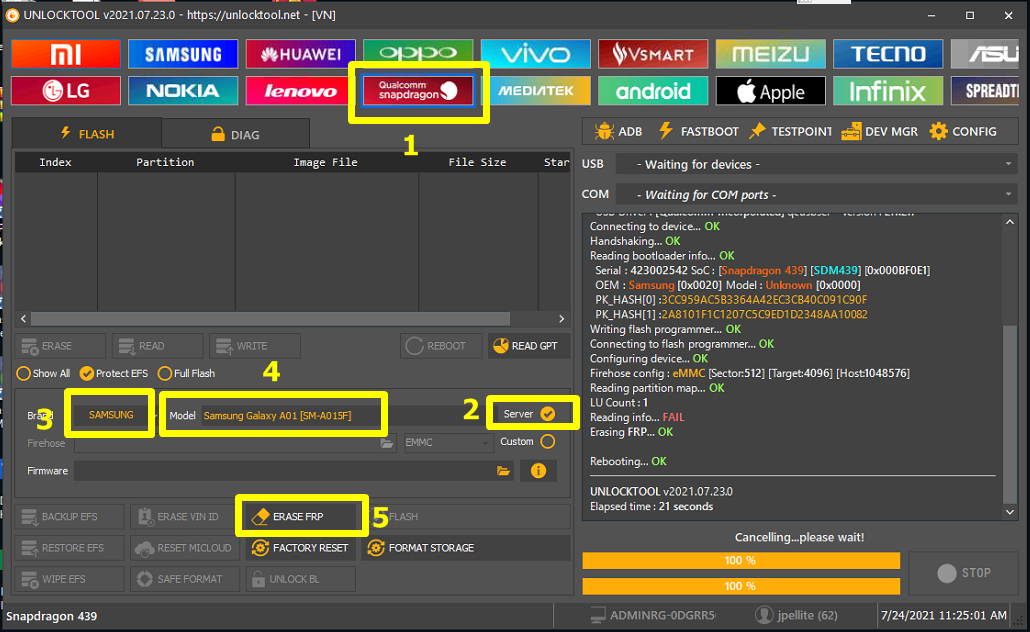Open the Testpoint guide

pyautogui.click(x=790, y=131)
